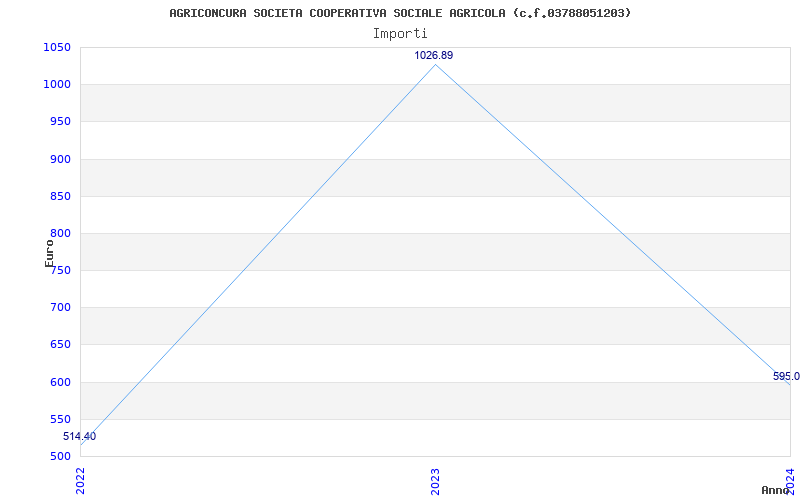Select the 595.0 data label
Image resolution: width=800 pixels, height=500 pixels.
pyautogui.click(x=786, y=377)
